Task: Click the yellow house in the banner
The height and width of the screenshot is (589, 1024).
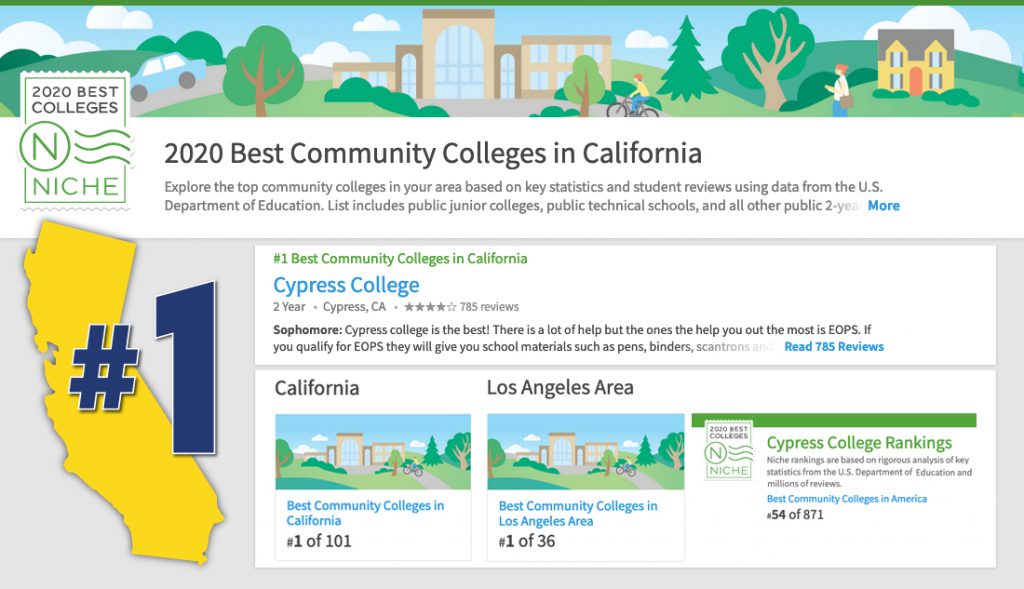Action: [x=916, y=62]
